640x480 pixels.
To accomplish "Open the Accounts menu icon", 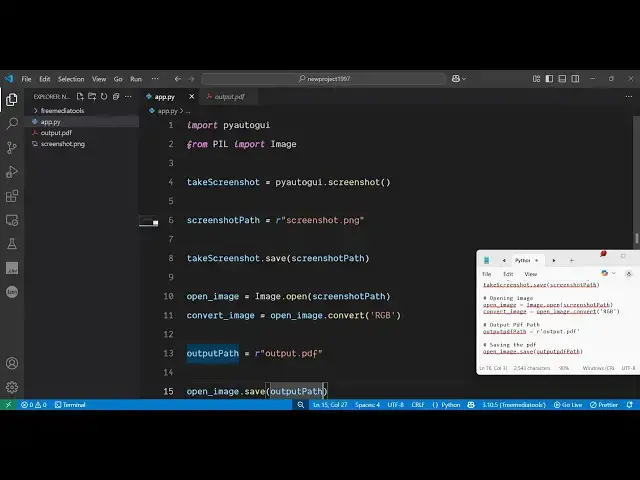I will pyautogui.click(x=12, y=363).
